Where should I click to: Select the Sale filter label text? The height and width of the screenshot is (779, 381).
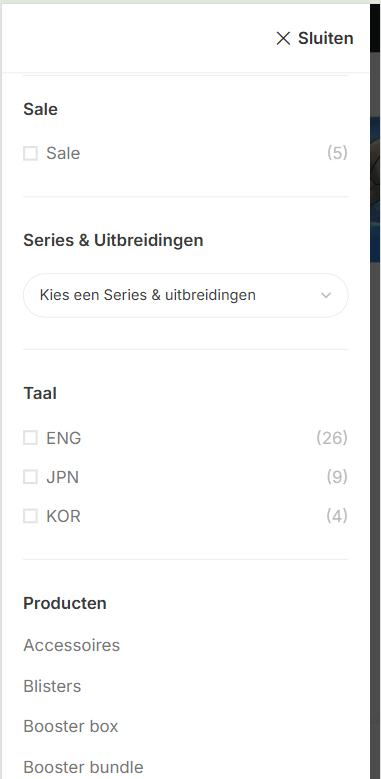[x=63, y=153]
